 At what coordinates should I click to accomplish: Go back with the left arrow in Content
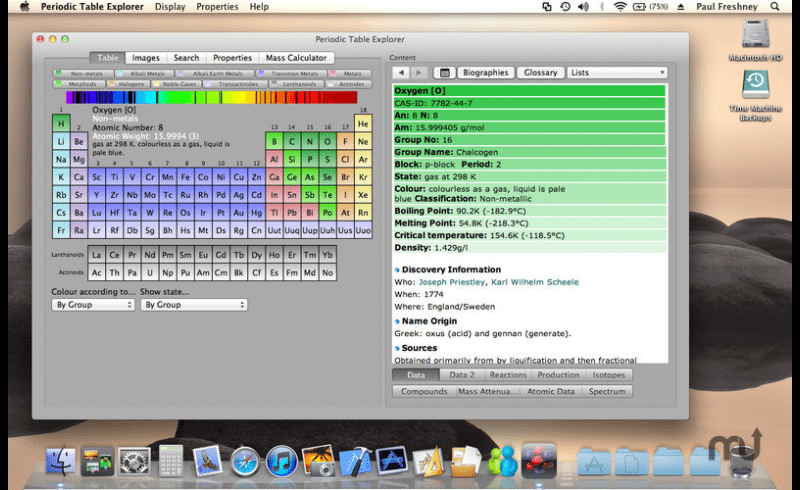(x=401, y=72)
